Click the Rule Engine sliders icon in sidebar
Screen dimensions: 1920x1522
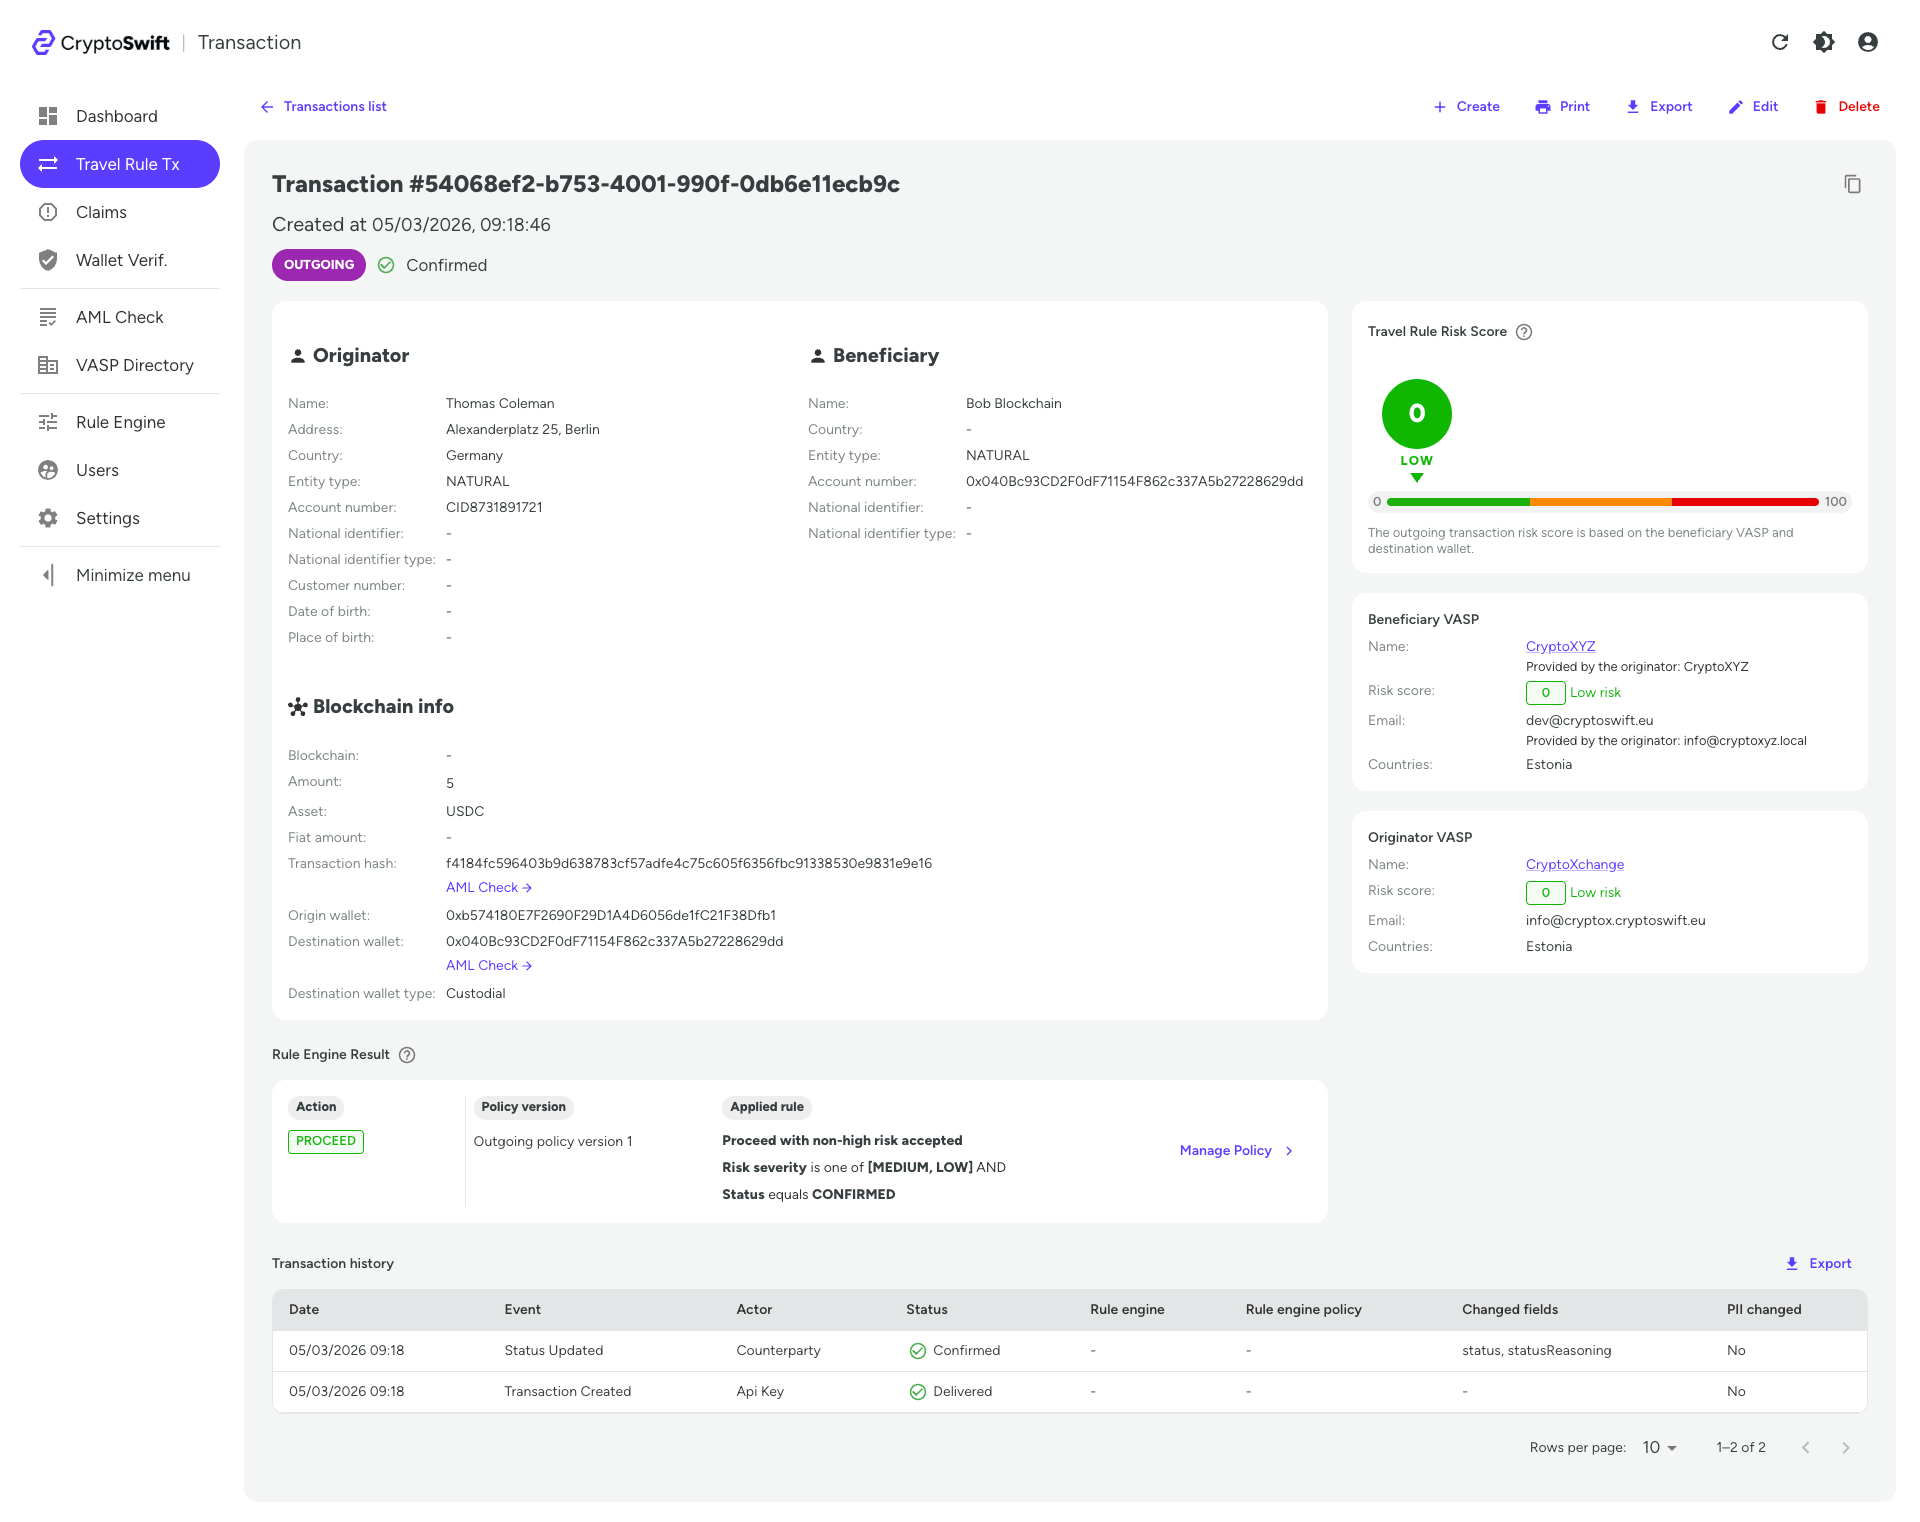tap(48, 421)
